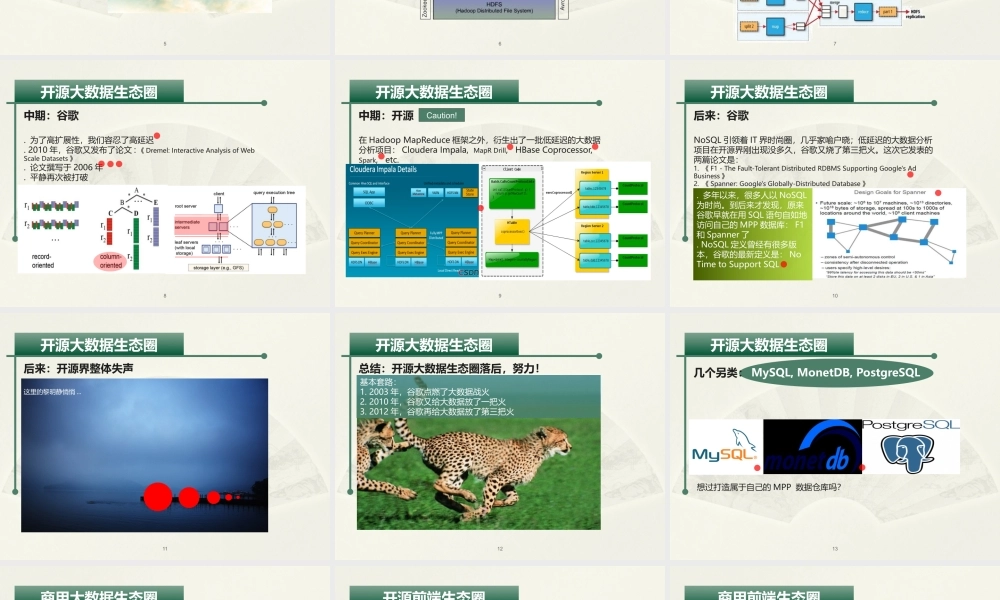This screenshot has width=1000, height=600.
Task: Select the slide titled 后来：开源界整体失声
Action: pyautogui.click(x=165, y=436)
